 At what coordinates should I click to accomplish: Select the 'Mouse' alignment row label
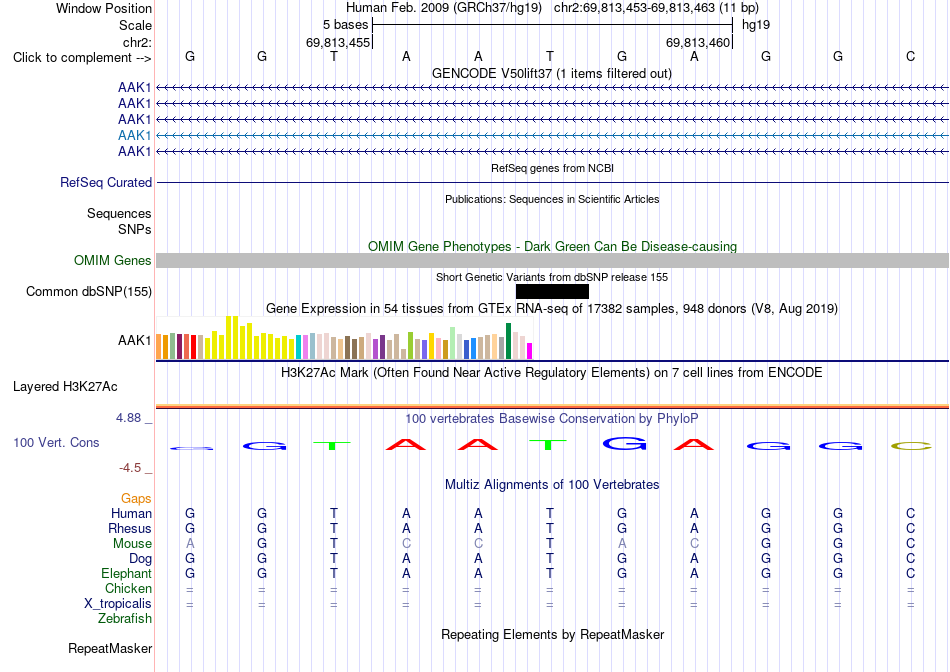132,544
